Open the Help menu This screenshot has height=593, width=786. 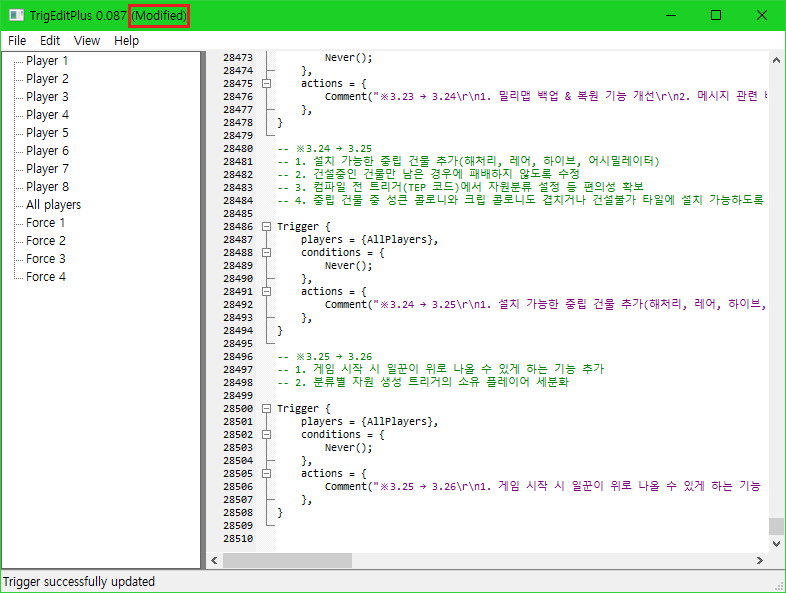click(127, 41)
